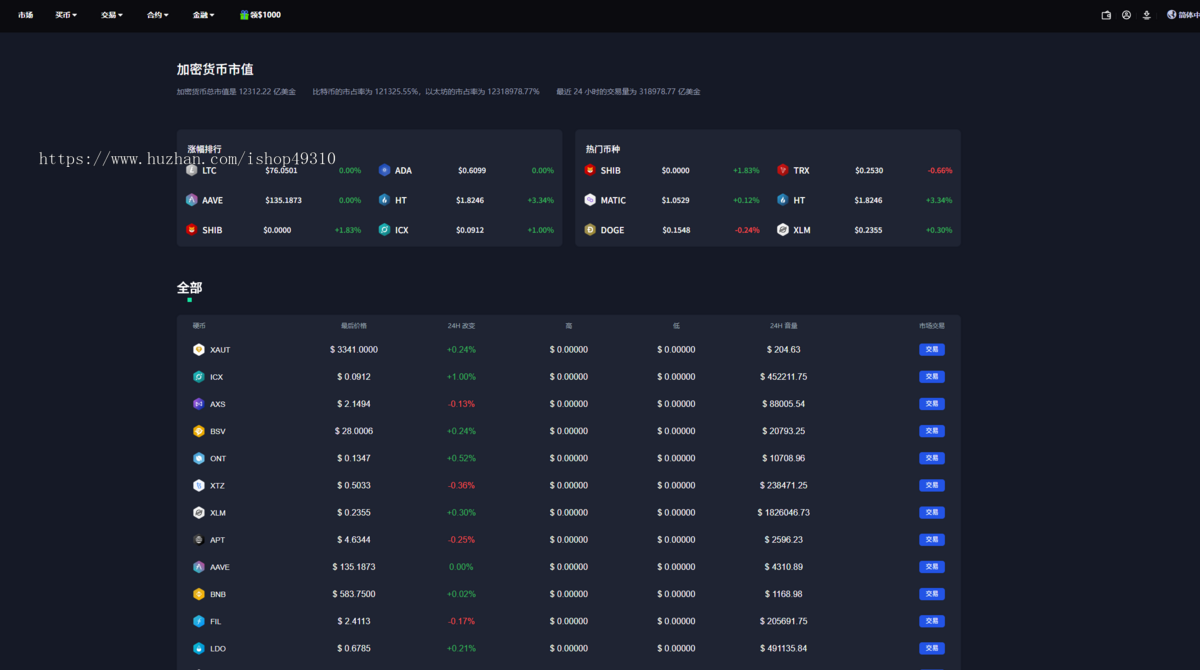
Task: Expand the 金融 dropdown menu
Action: (x=204, y=15)
